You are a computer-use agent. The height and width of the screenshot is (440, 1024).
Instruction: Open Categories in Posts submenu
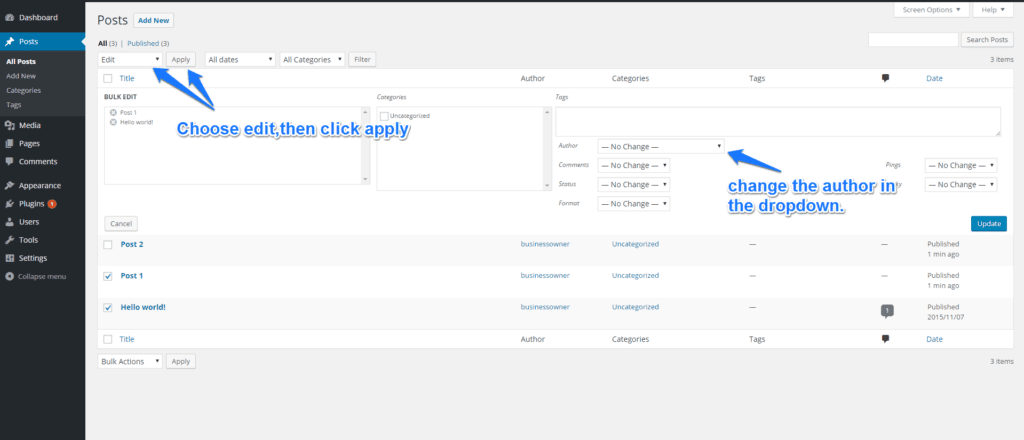point(24,91)
